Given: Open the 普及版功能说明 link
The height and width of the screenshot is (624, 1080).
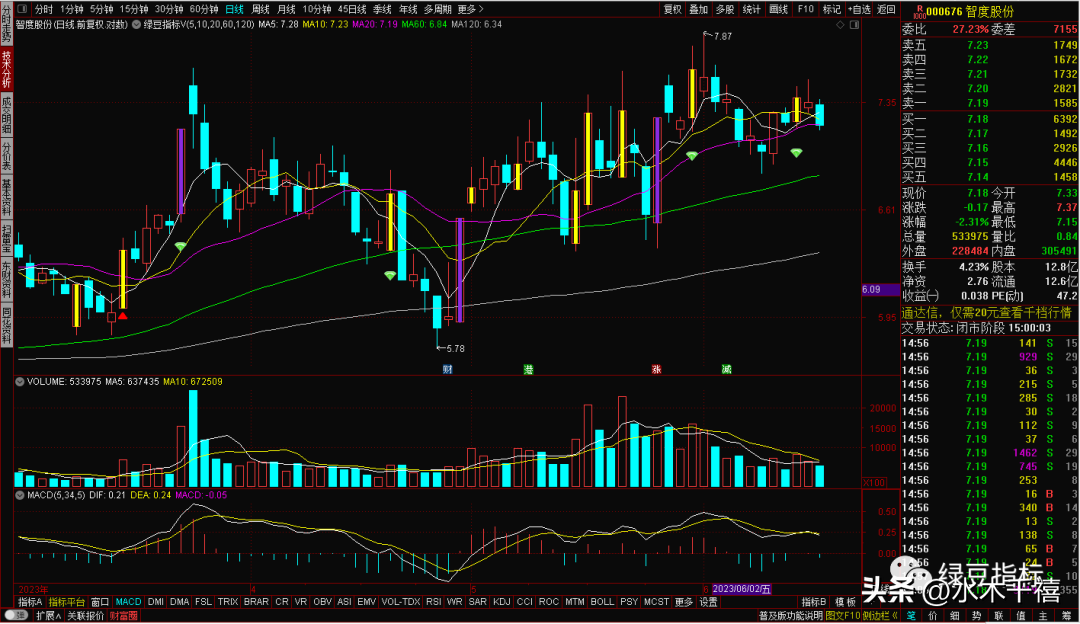Looking at the screenshot, I should click(791, 616).
